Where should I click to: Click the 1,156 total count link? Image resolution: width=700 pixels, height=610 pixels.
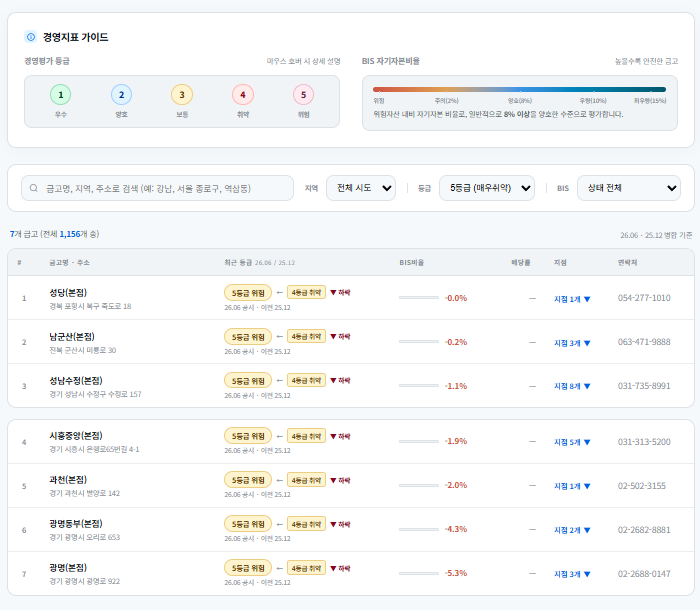[x=70, y=234]
